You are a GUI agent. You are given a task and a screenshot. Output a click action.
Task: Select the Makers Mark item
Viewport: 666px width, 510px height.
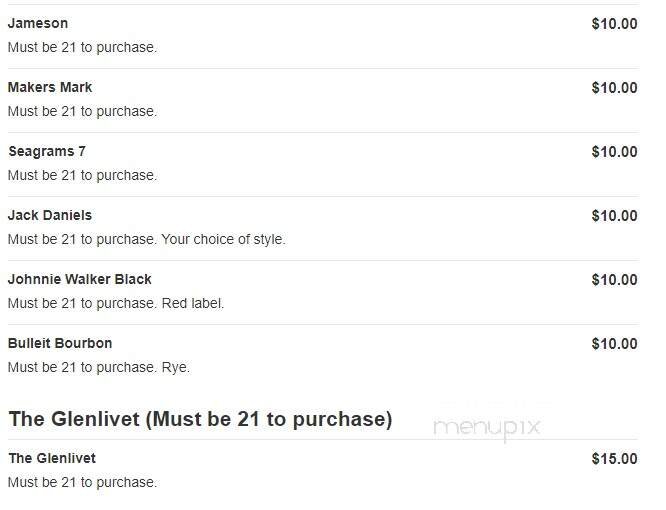point(50,87)
